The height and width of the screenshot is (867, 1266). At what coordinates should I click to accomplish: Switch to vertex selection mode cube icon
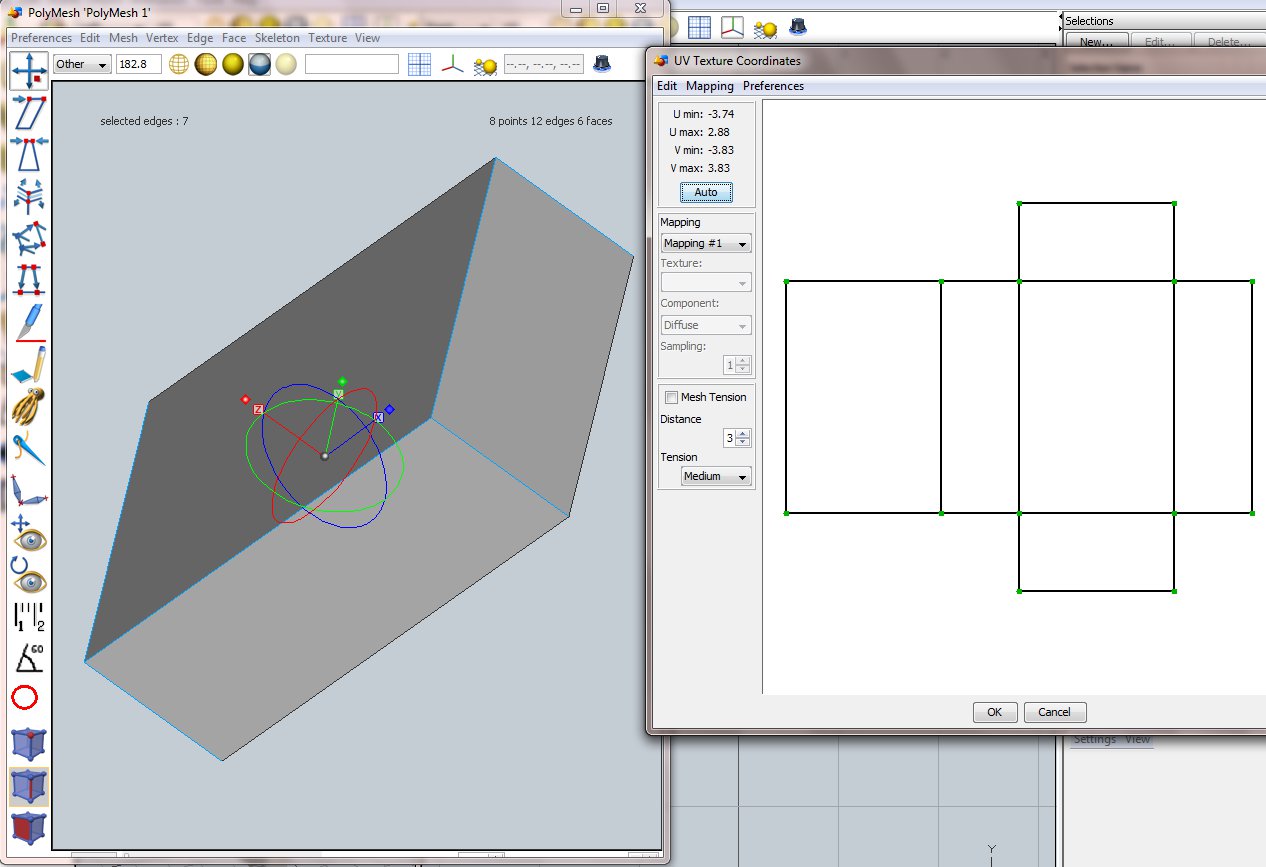tap(29, 745)
